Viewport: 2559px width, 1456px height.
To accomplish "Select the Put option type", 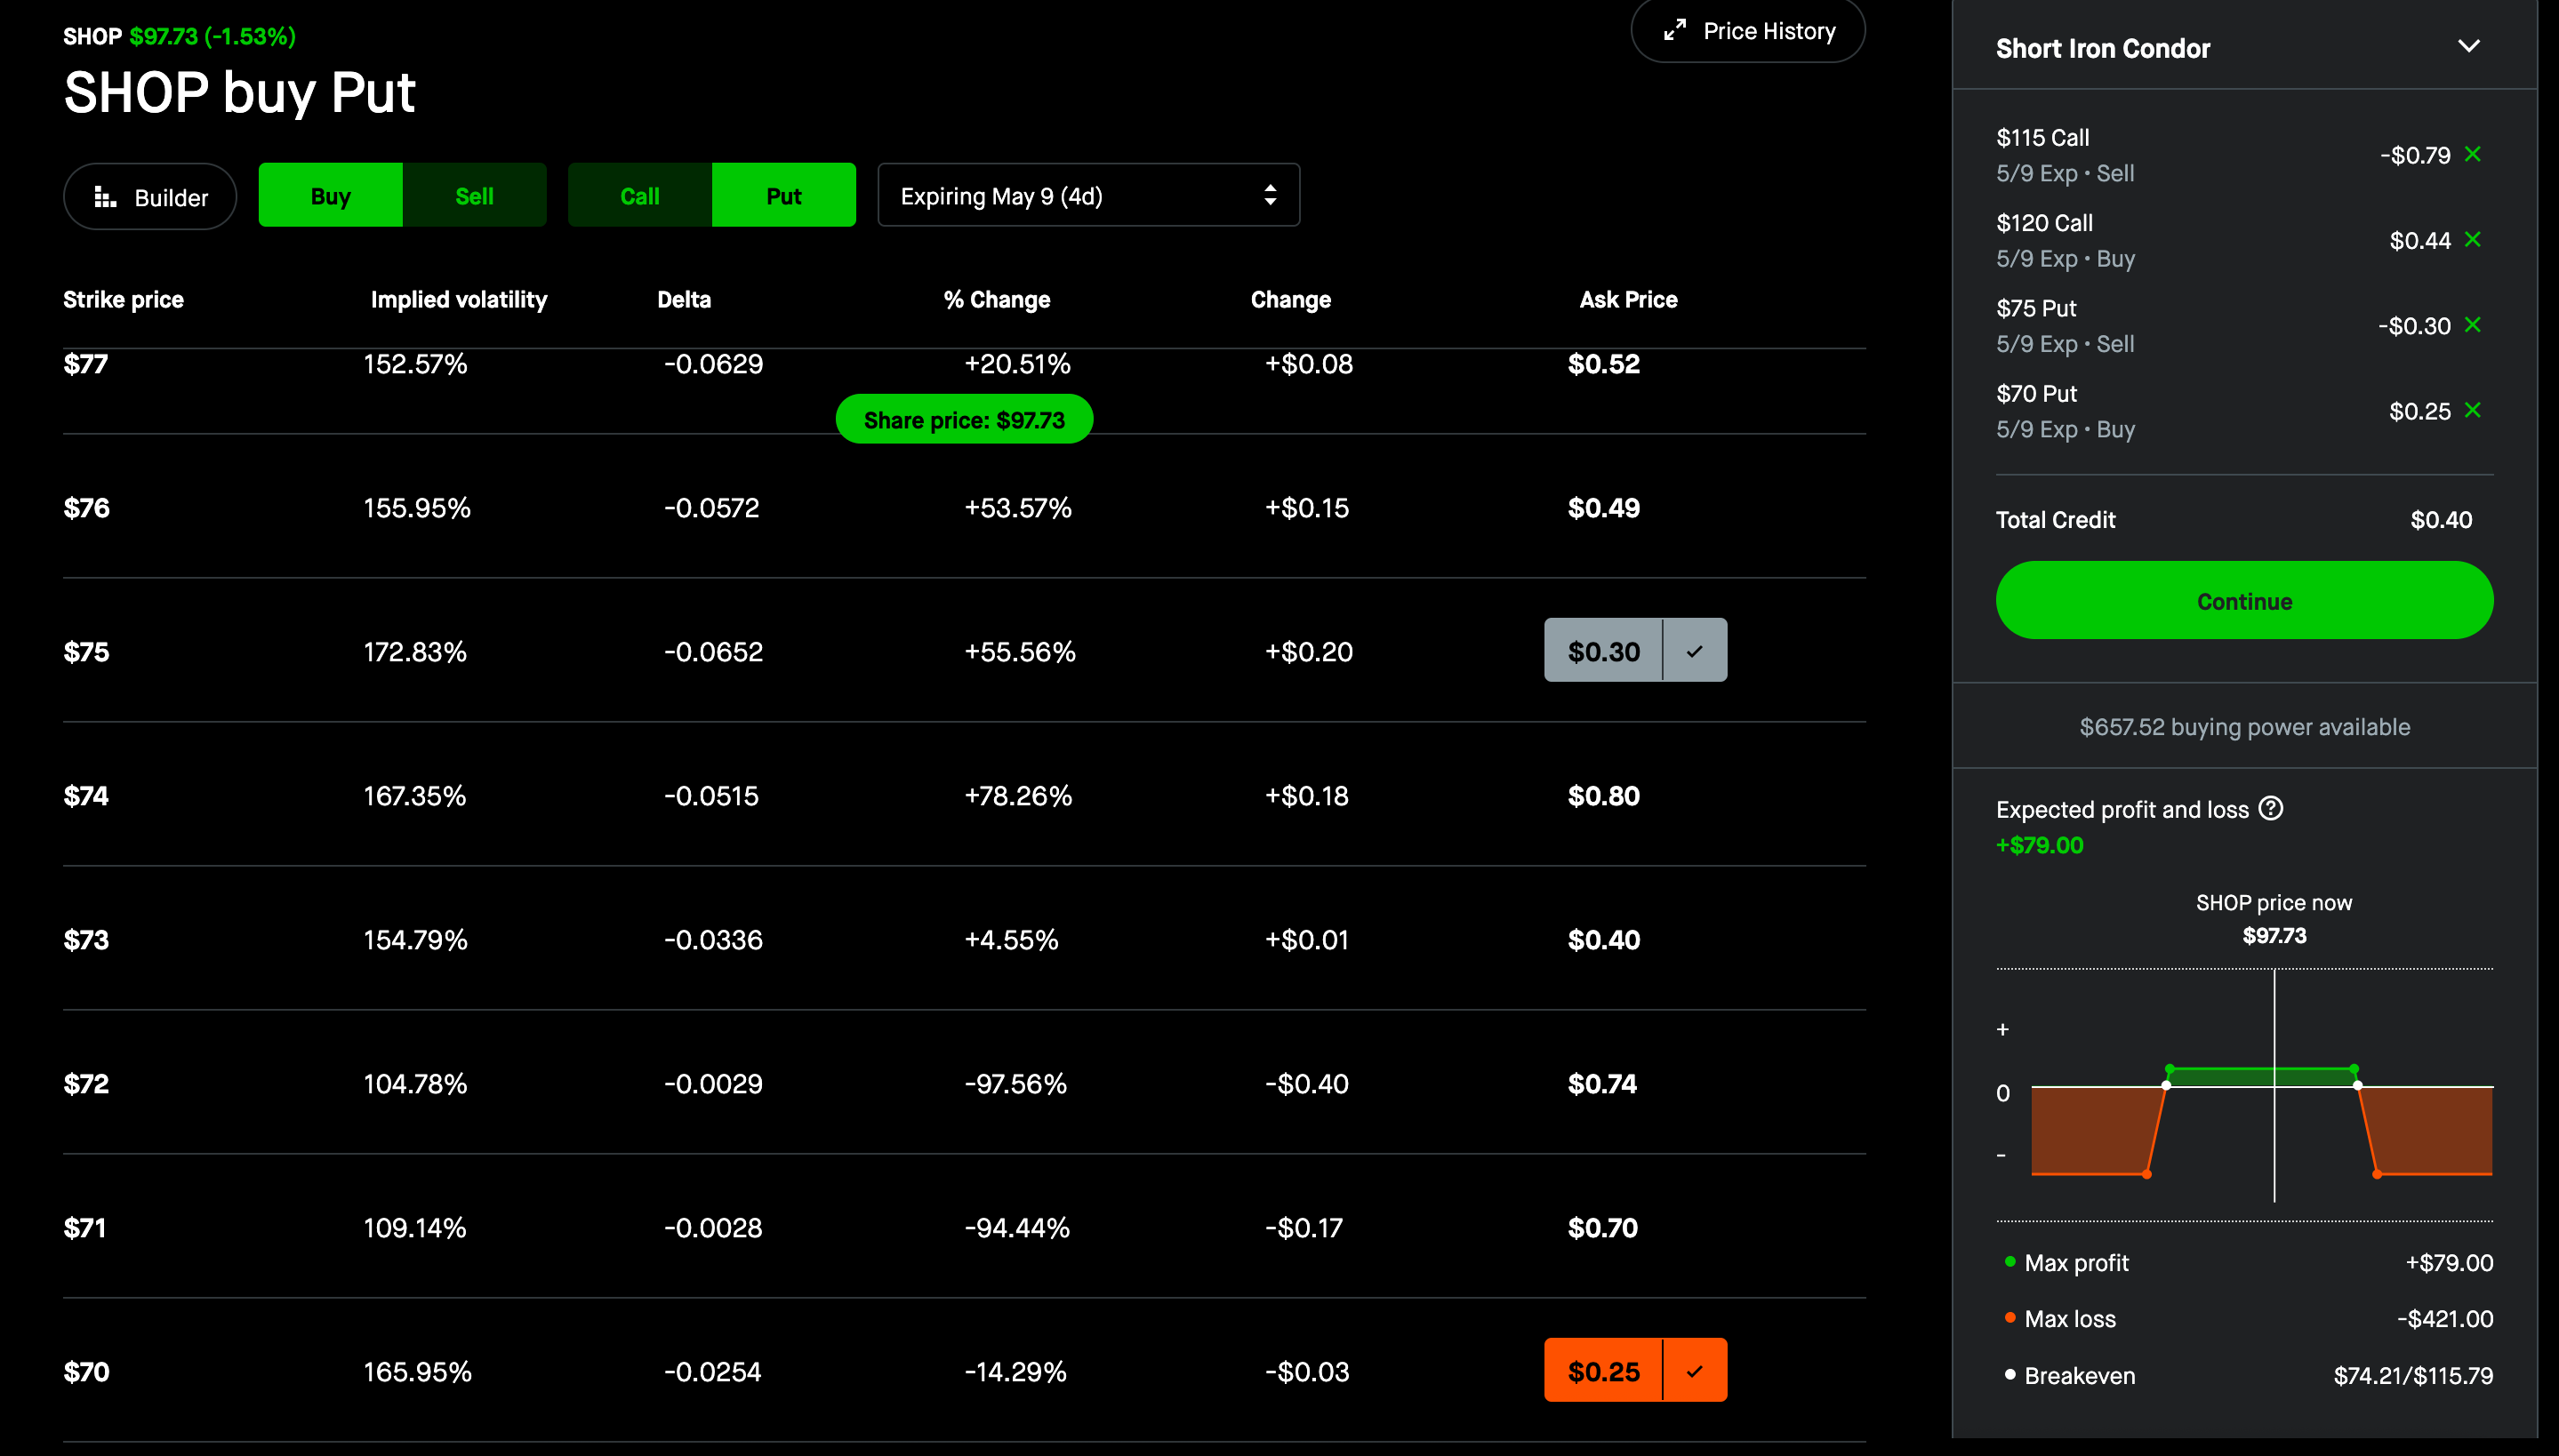I will coord(784,196).
